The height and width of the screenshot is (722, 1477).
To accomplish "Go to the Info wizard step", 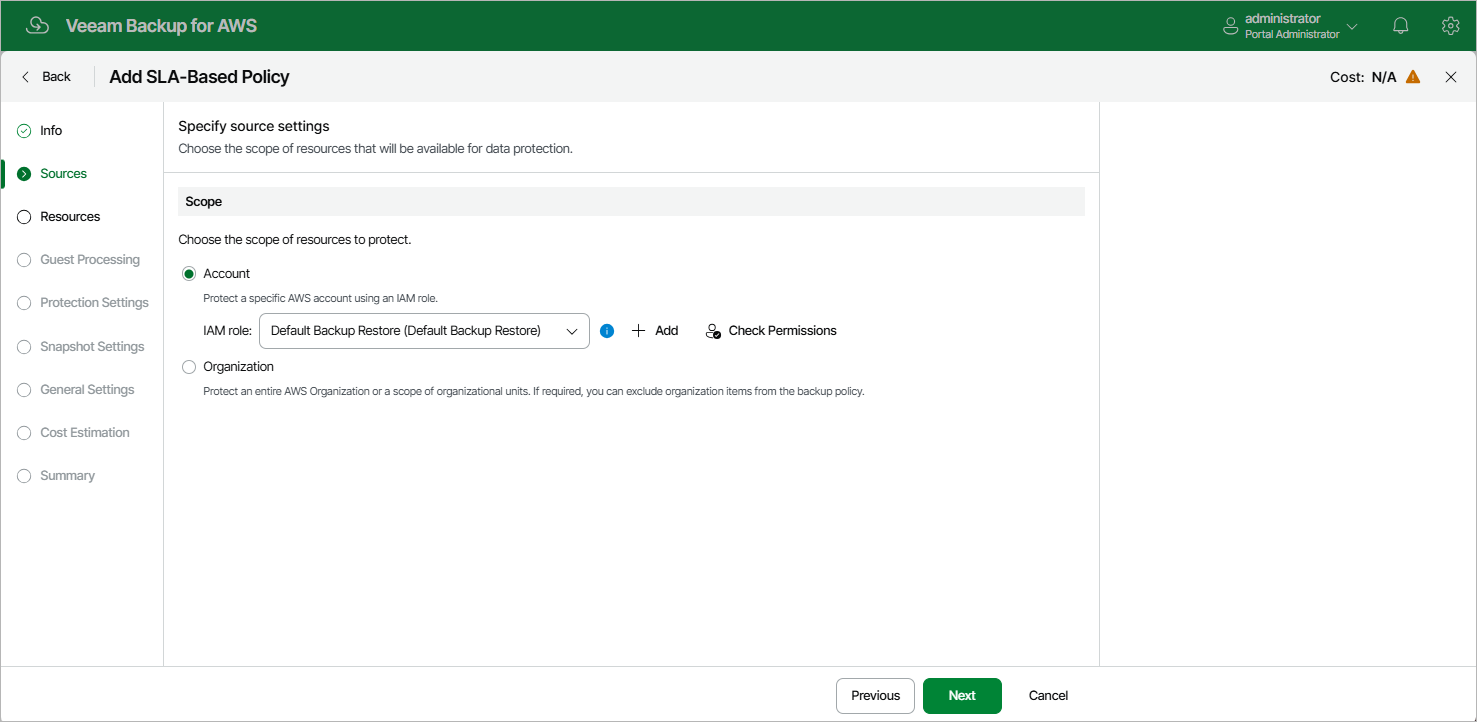I will click(51, 131).
